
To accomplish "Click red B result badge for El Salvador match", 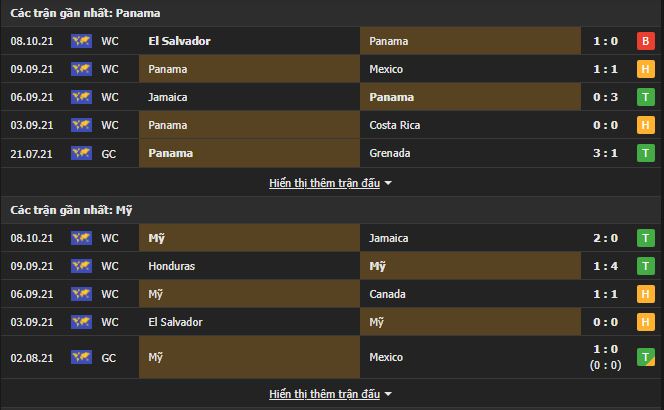I will [645, 41].
